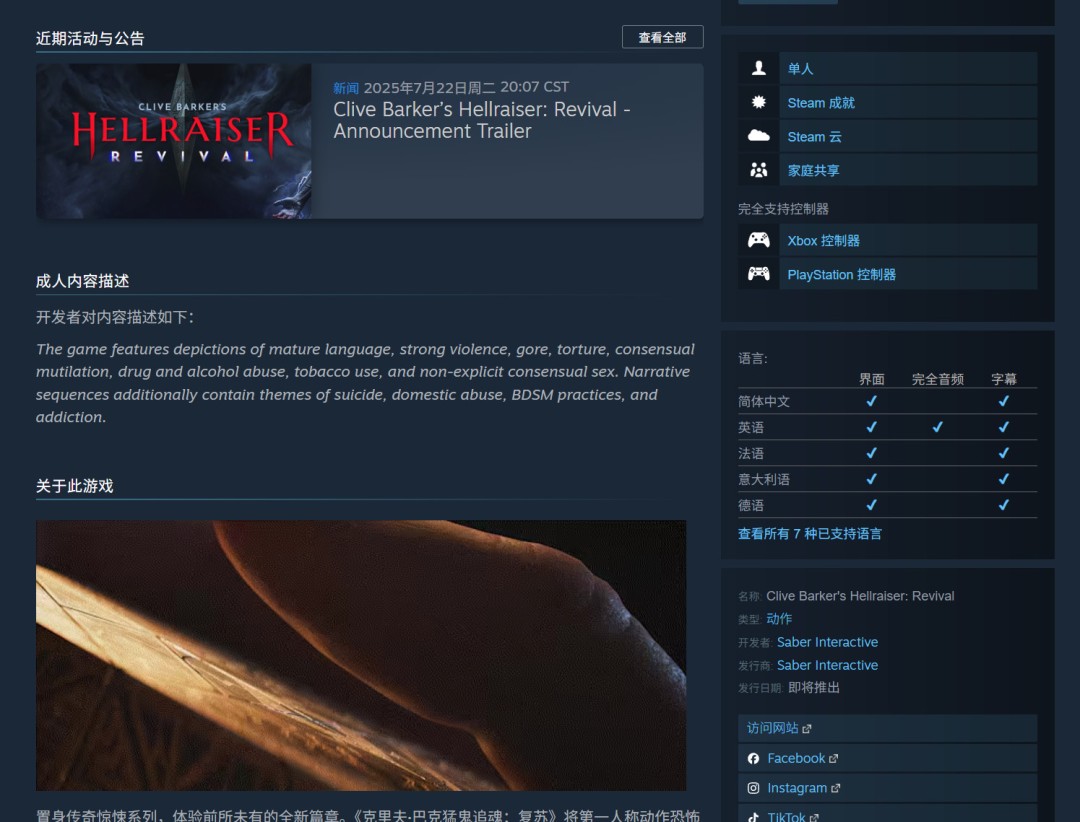Open developer Saber Interactive link
1080x822 pixels.
827,642
